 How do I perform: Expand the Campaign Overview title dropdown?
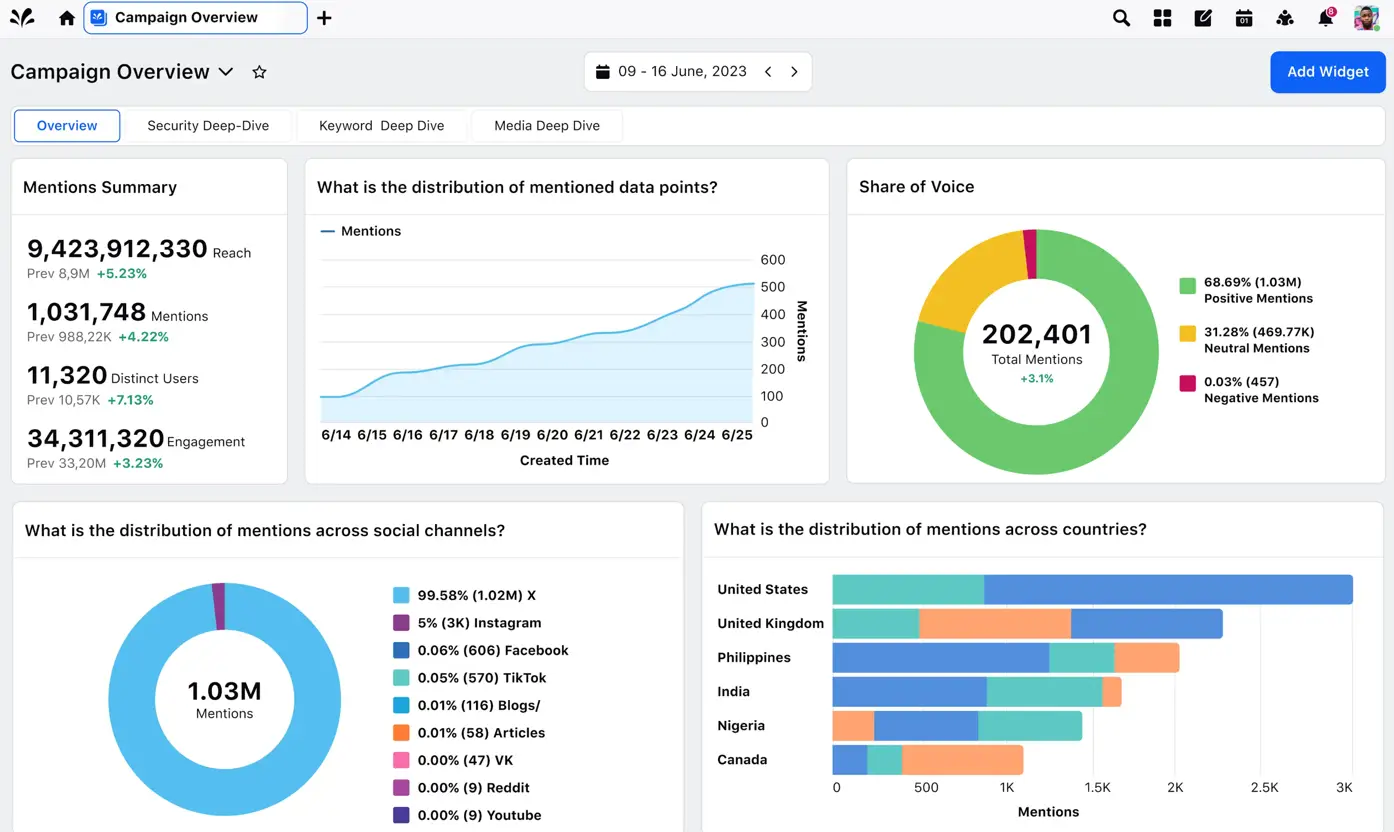[x=226, y=72]
